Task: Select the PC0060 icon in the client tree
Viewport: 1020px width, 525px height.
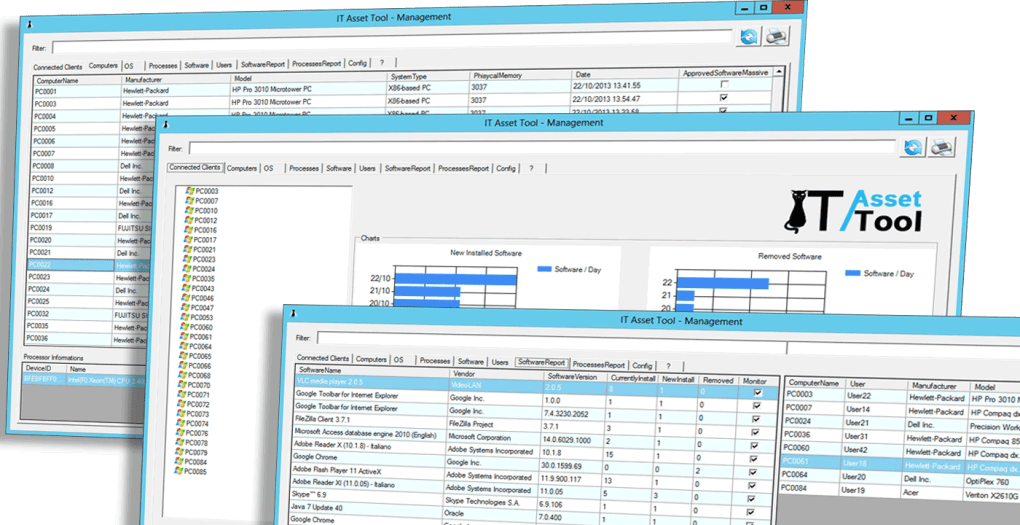Action: [x=184, y=327]
